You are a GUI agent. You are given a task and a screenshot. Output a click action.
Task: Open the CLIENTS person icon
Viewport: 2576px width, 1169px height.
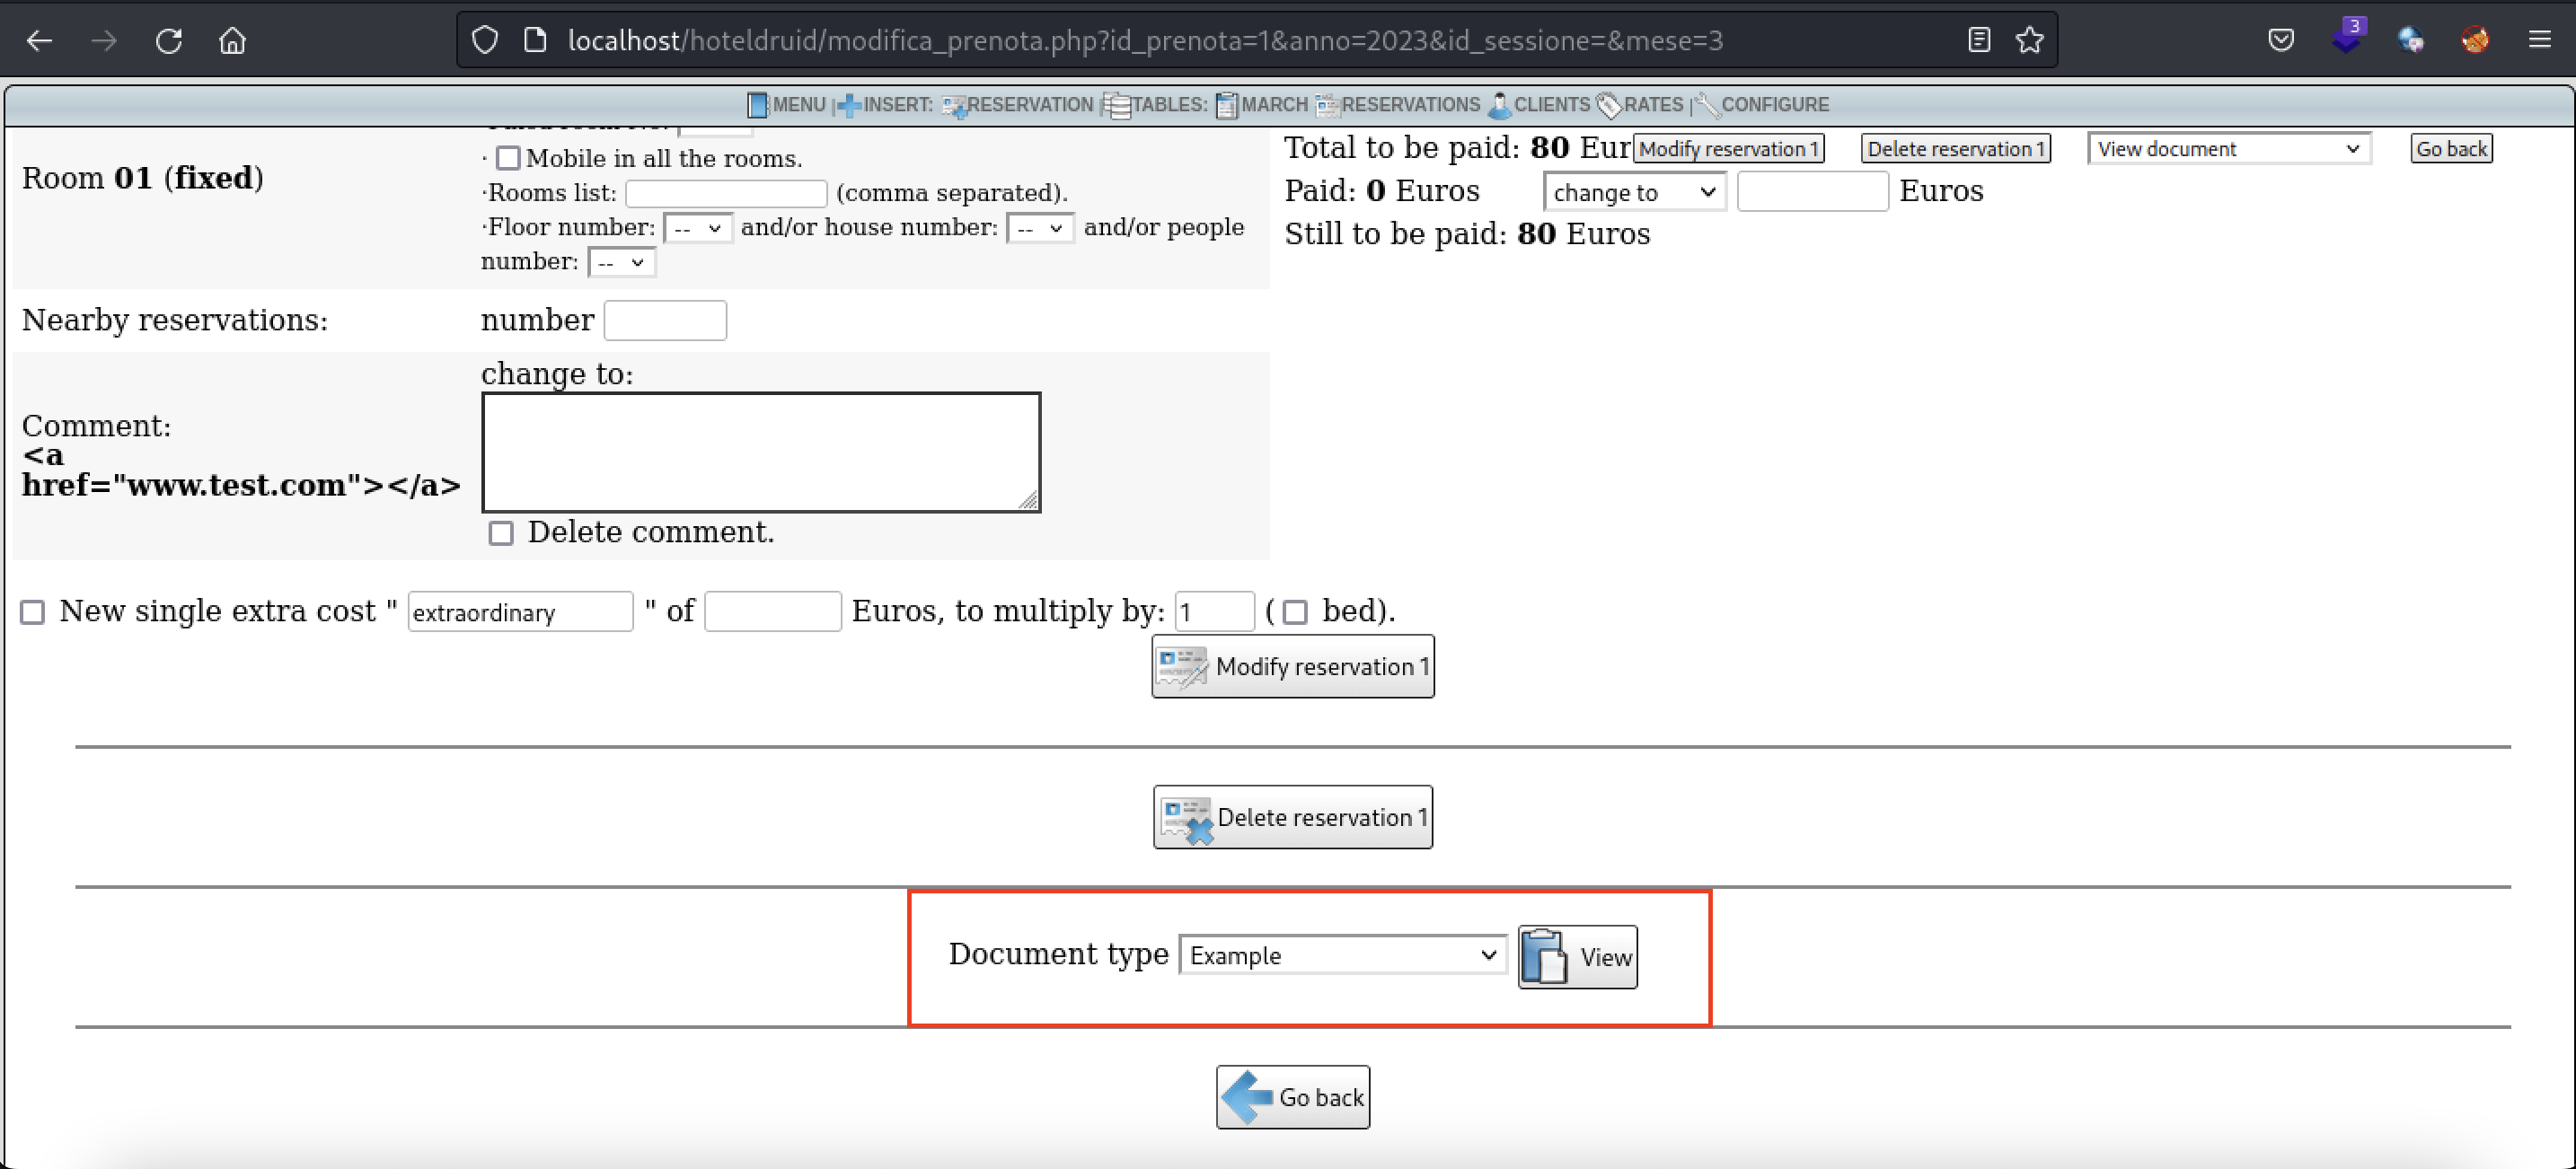pos(1498,105)
